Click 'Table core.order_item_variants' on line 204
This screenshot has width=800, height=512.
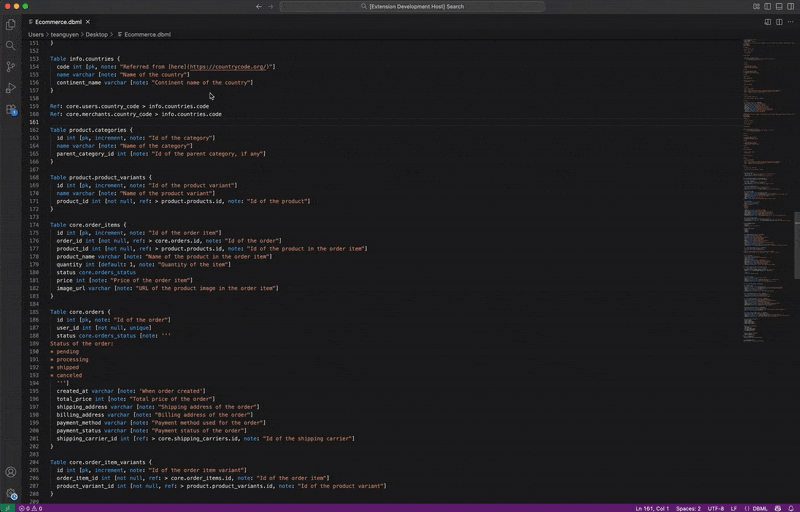pos(97,463)
